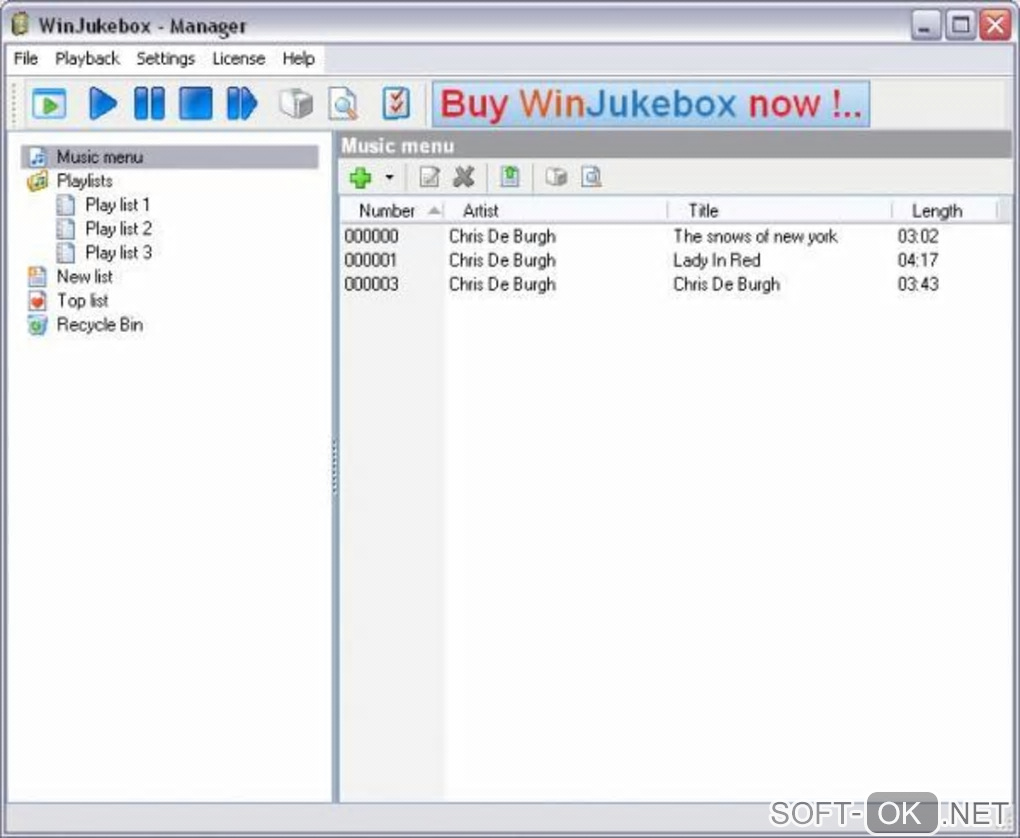Click the Chris De Burgh title cell
Image resolution: width=1020 pixels, height=838 pixels.
pyautogui.click(x=726, y=284)
